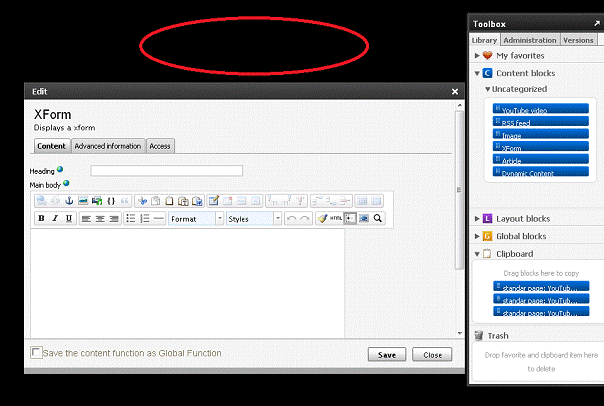Switch to the Advanced information tab
The width and height of the screenshot is (604, 406).
click(107, 146)
